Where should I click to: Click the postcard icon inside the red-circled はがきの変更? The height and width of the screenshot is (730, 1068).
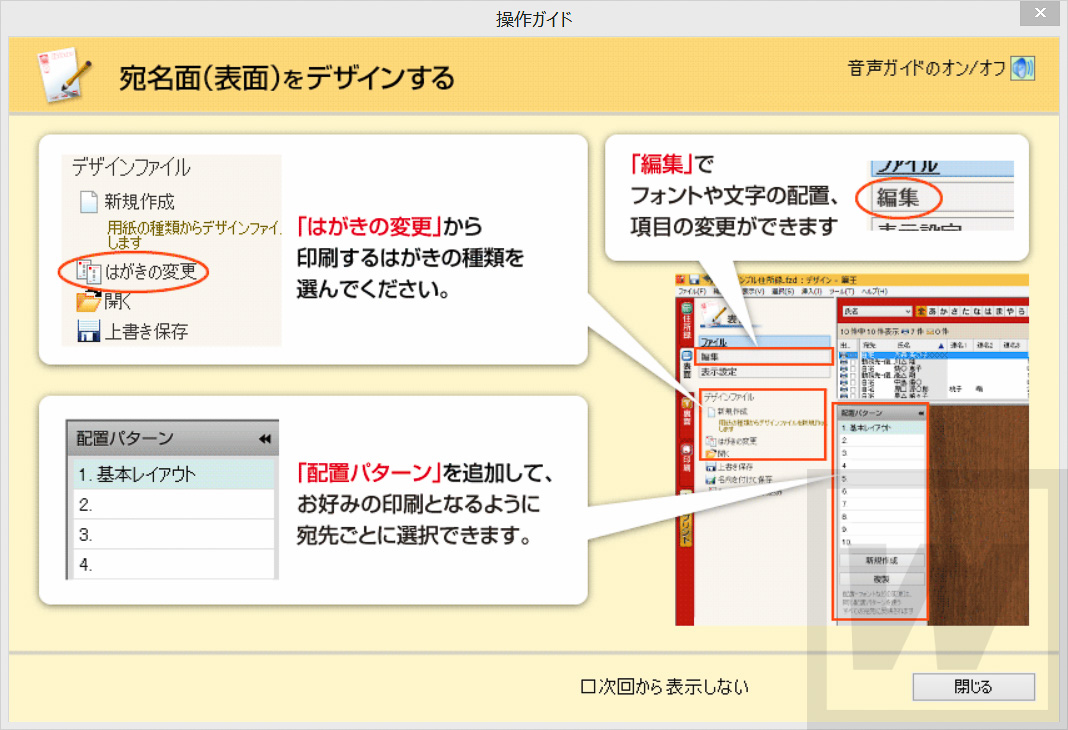89,271
